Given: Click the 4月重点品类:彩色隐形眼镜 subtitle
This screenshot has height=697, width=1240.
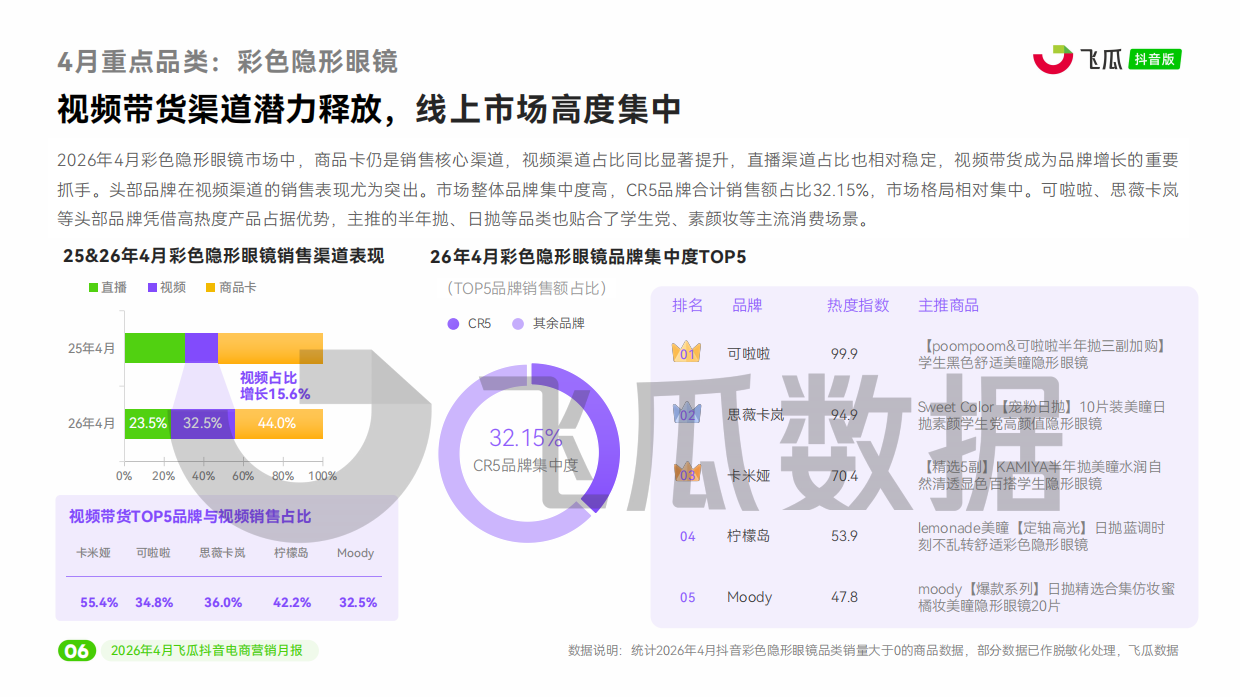Looking at the screenshot, I should [x=227, y=61].
